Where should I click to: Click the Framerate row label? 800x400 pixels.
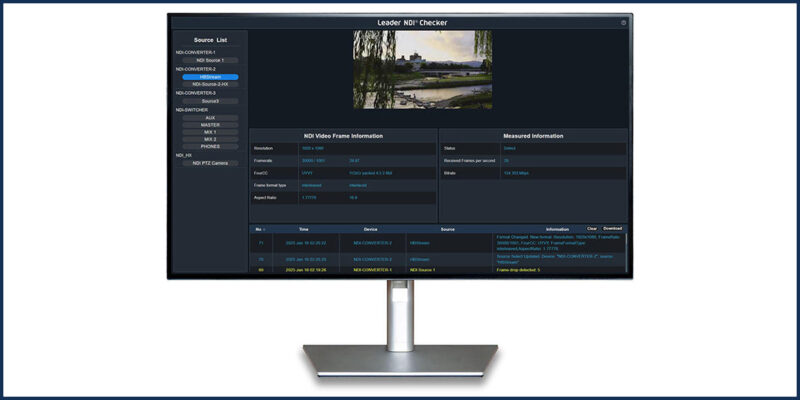point(263,161)
